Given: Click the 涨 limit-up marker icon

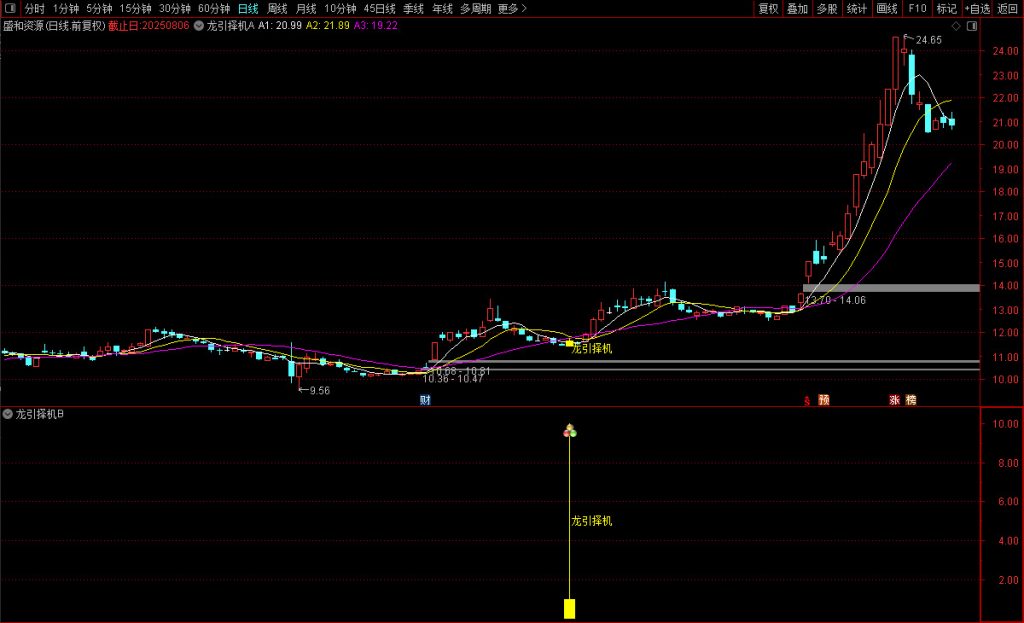Looking at the screenshot, I should 894,400.
